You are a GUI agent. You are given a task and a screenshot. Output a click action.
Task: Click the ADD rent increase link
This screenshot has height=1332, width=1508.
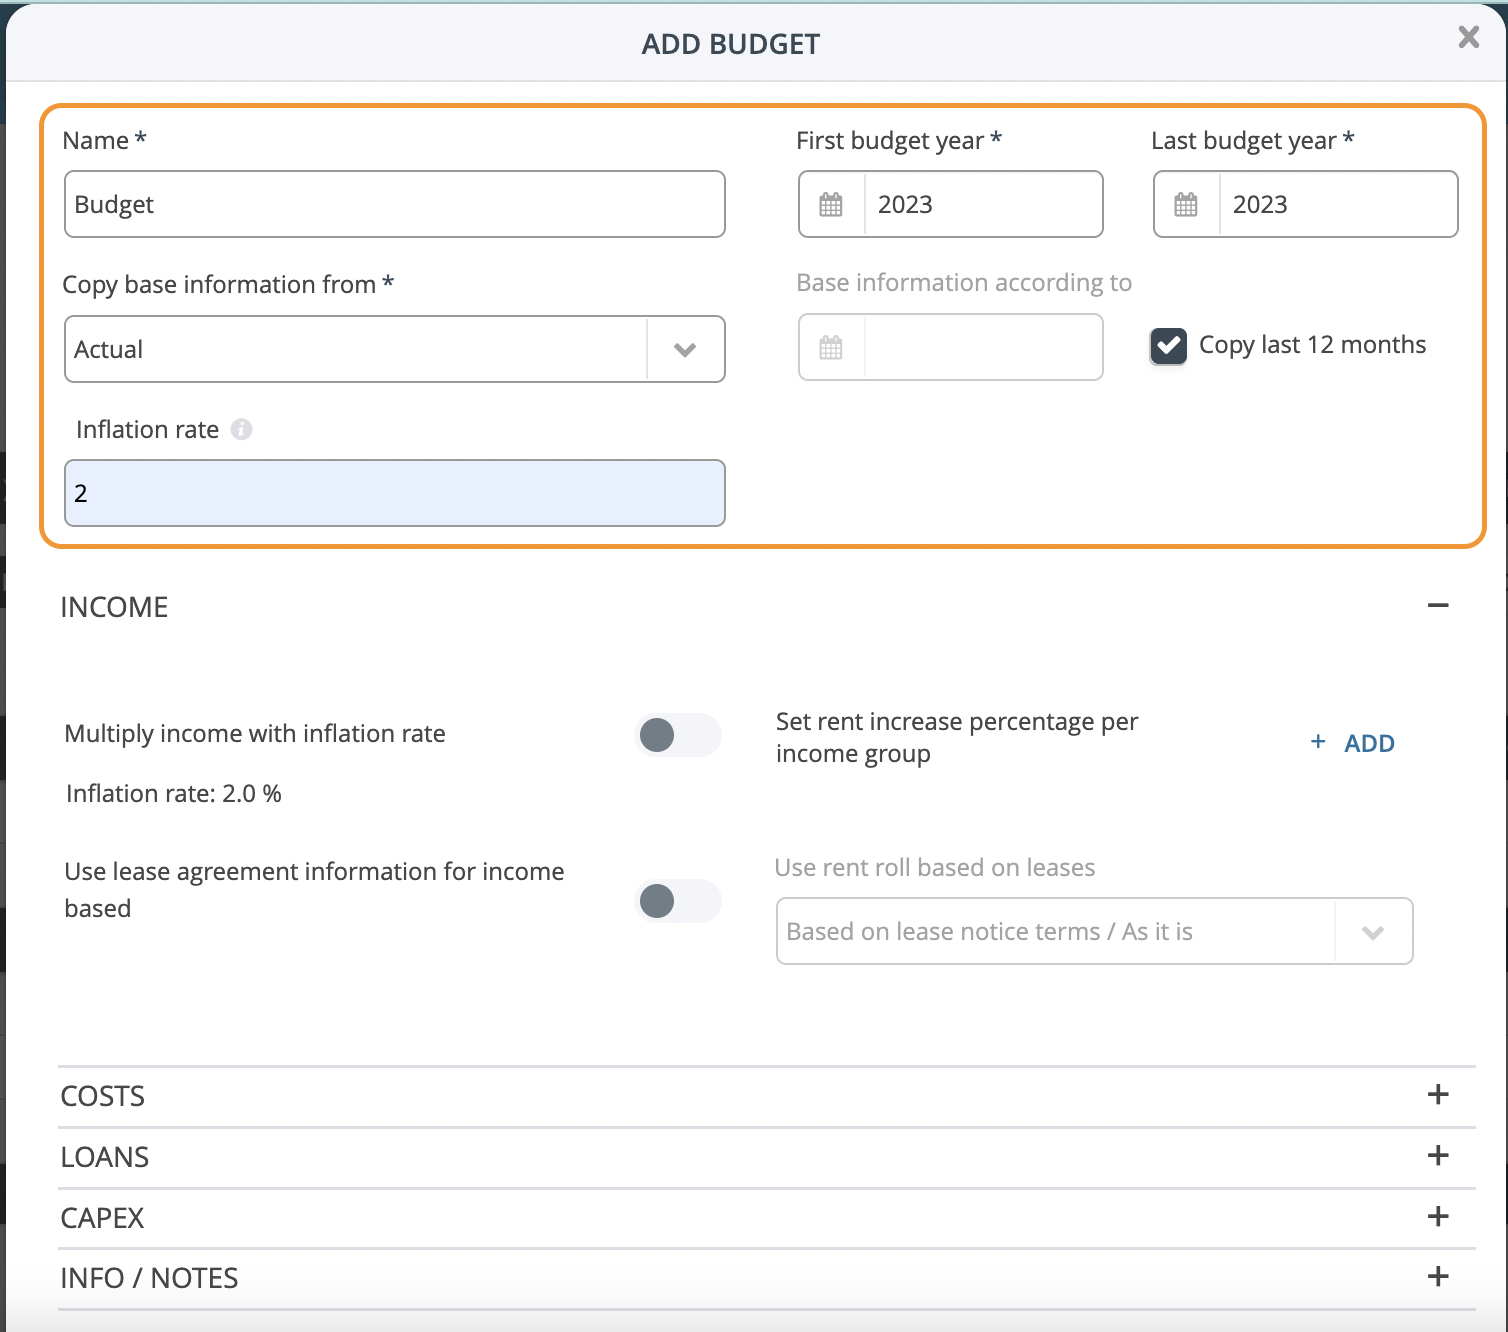pos(1369,743)
